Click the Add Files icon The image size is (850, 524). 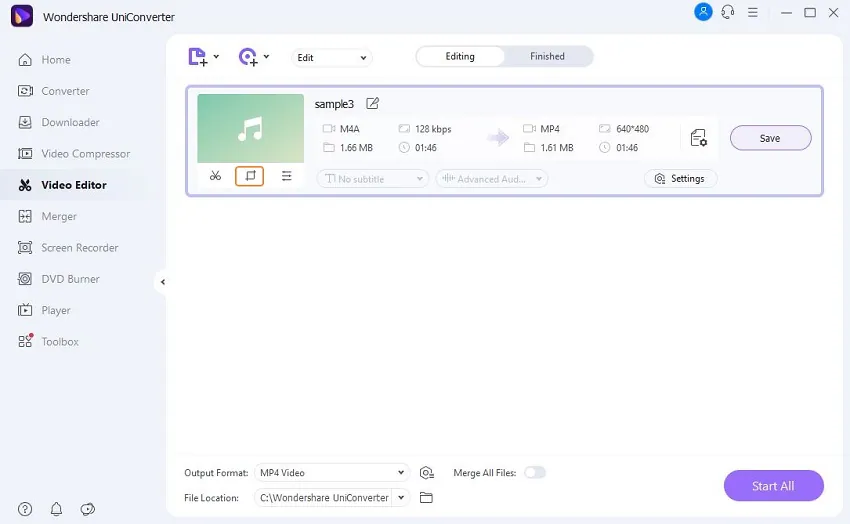pyautogui.click(x=198, y=57)
